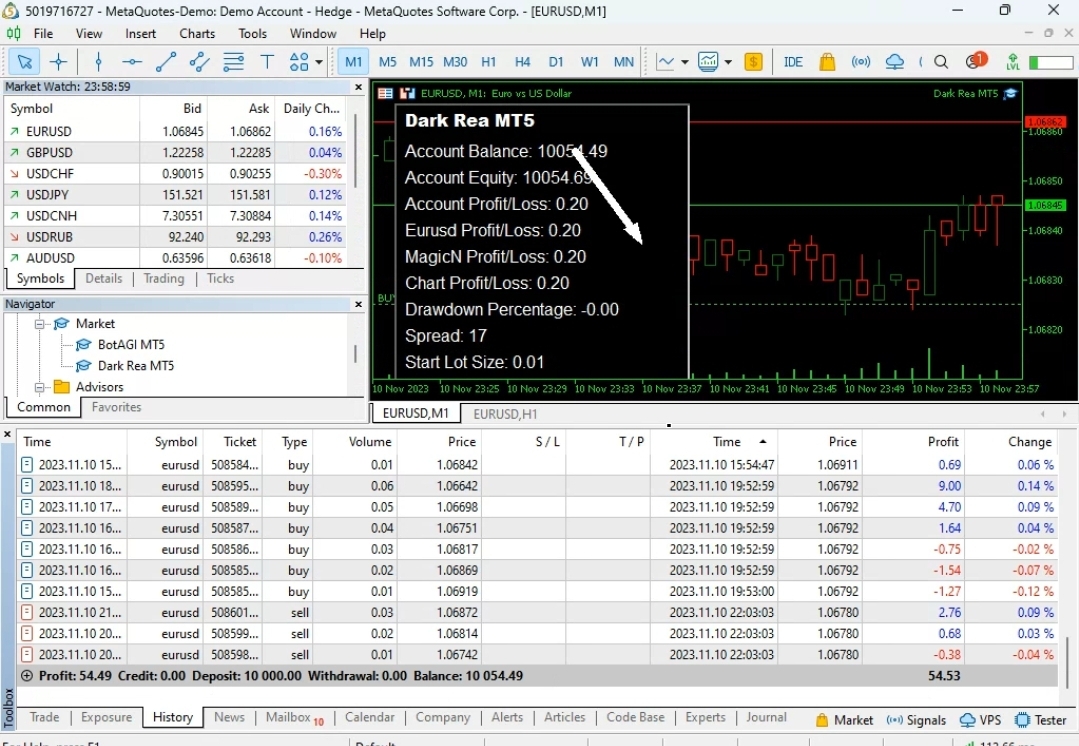The image size is (1079, 746).
Task: Expand the shapes tool dropdown arrow
Action: tap(319, 62)
